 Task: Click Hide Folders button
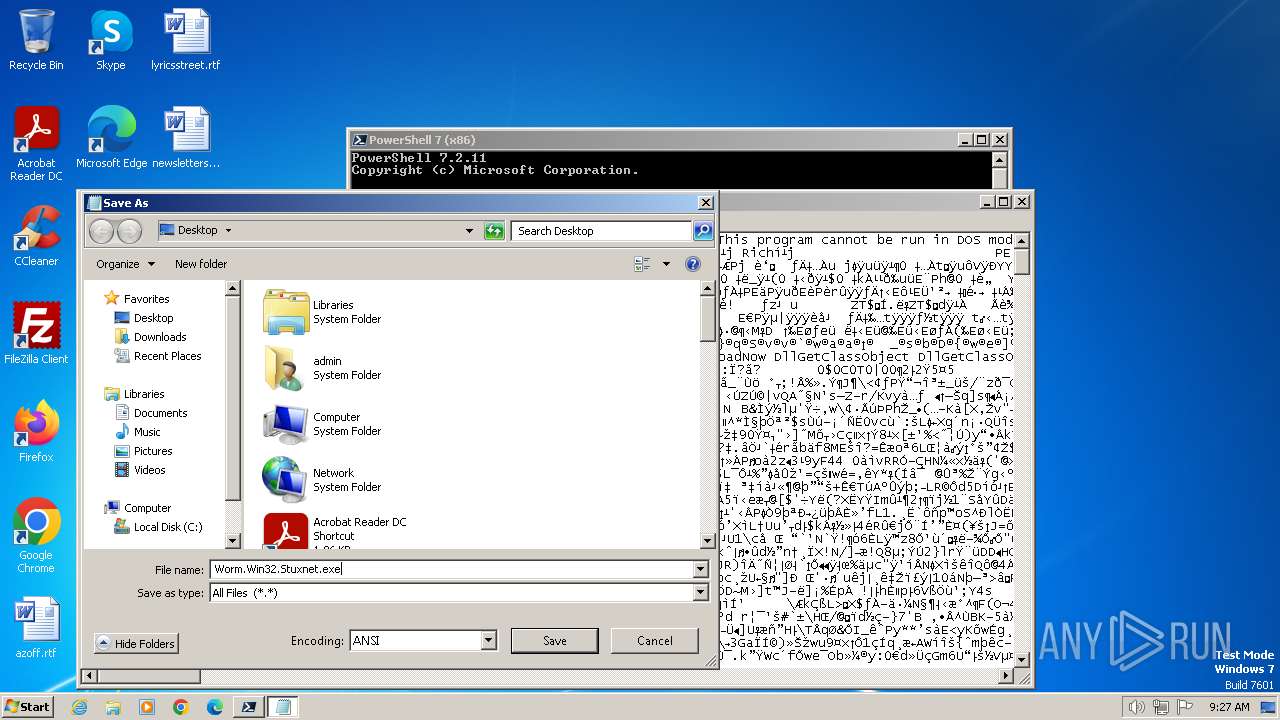[x=136, y=644]
